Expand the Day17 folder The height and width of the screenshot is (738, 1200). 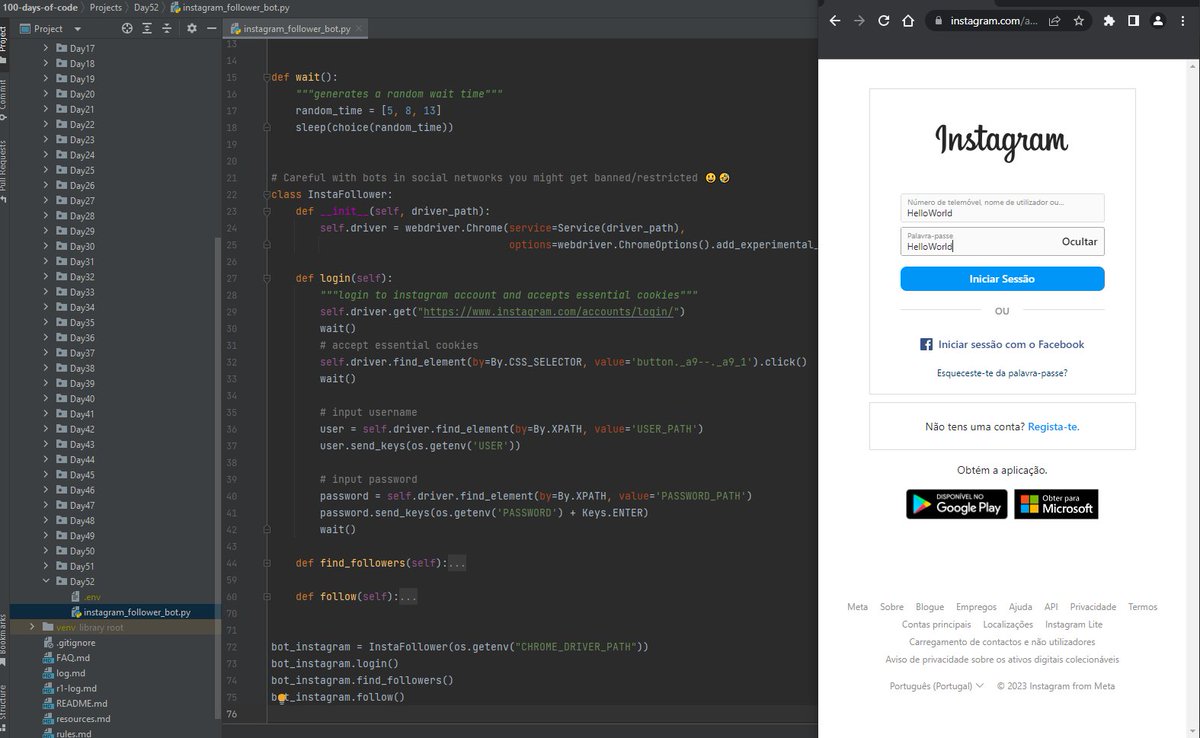pyautogui.click(x=46, y=48)
